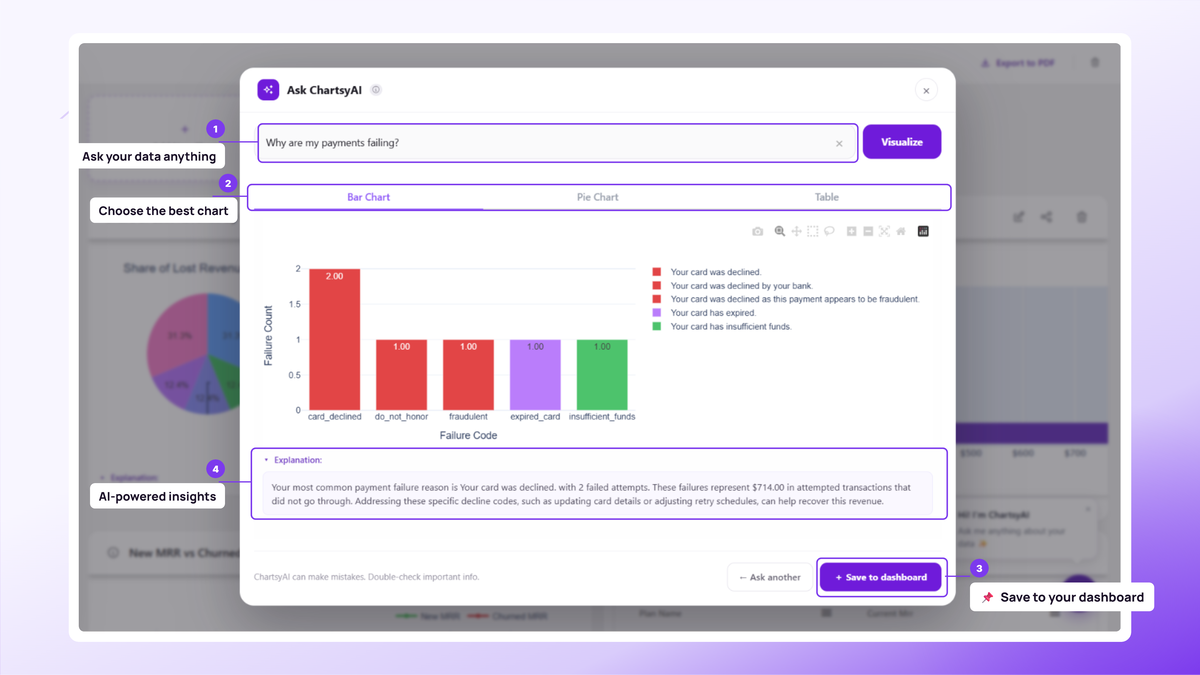Toggle legend entry 'Your card has insufficient funds.'
The height and width of the screenshot is (675, 1200).
(722, 326)
